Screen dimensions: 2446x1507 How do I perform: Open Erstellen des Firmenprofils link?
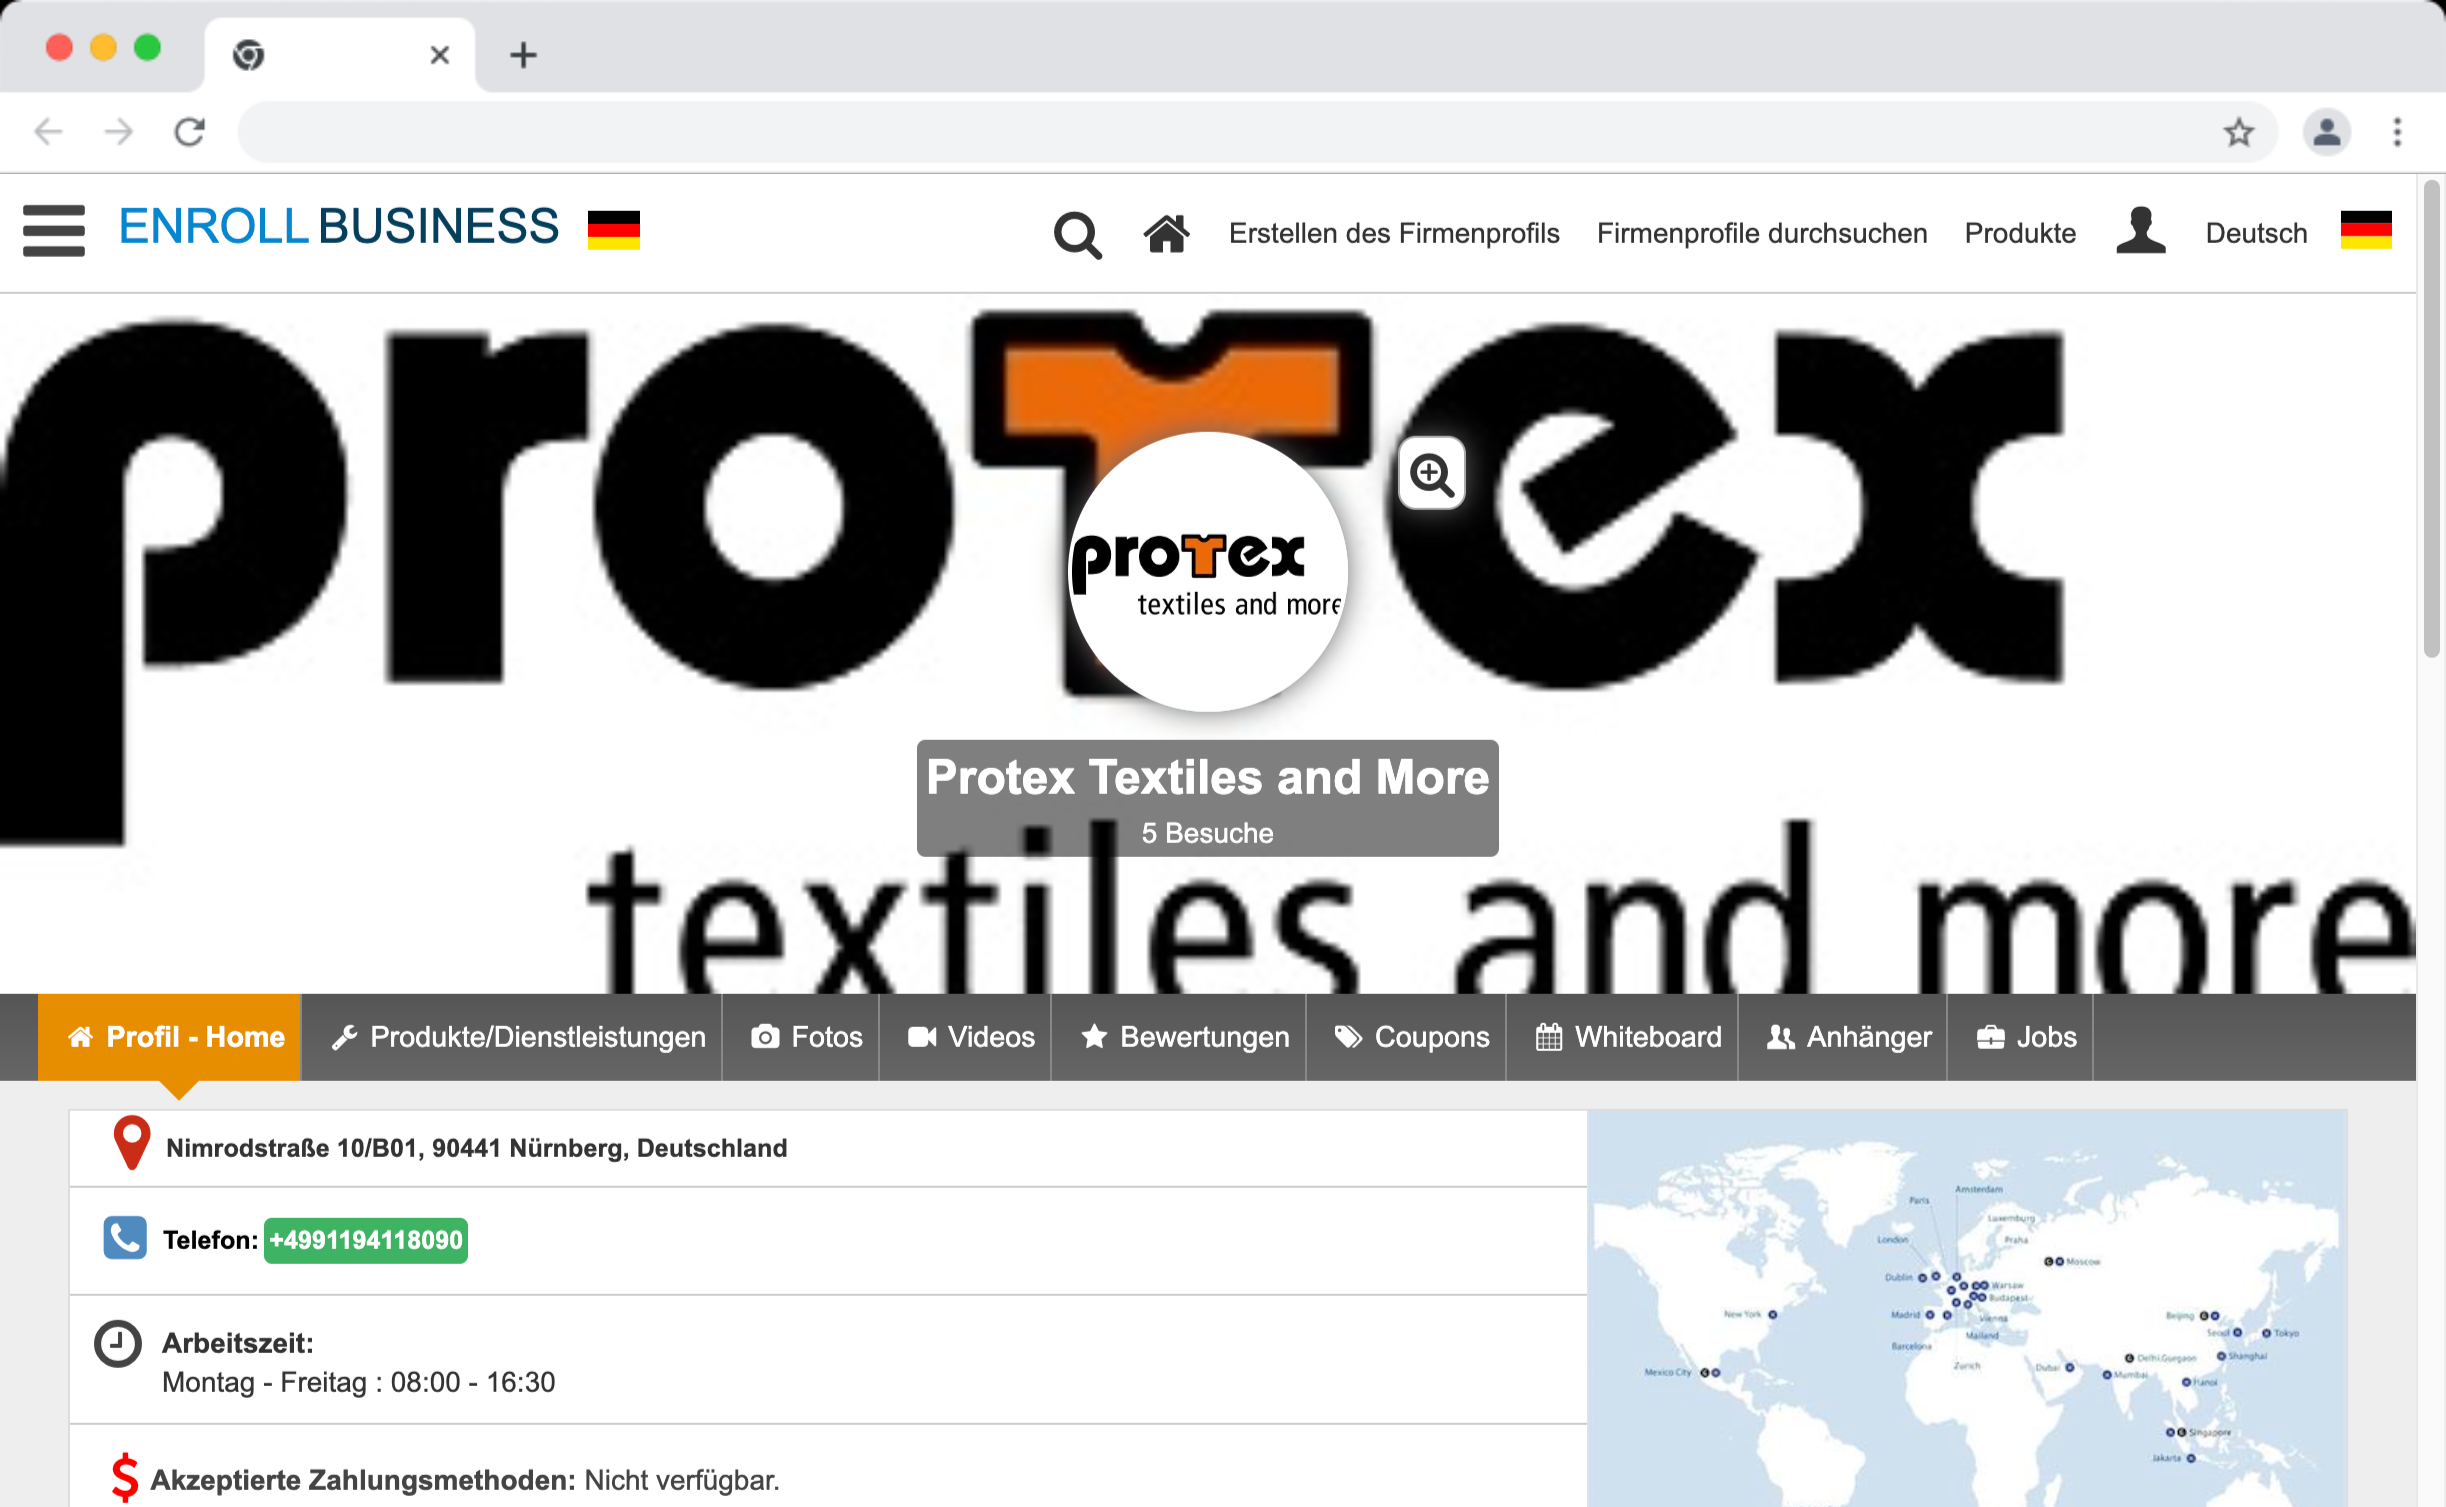(1394, 233)
